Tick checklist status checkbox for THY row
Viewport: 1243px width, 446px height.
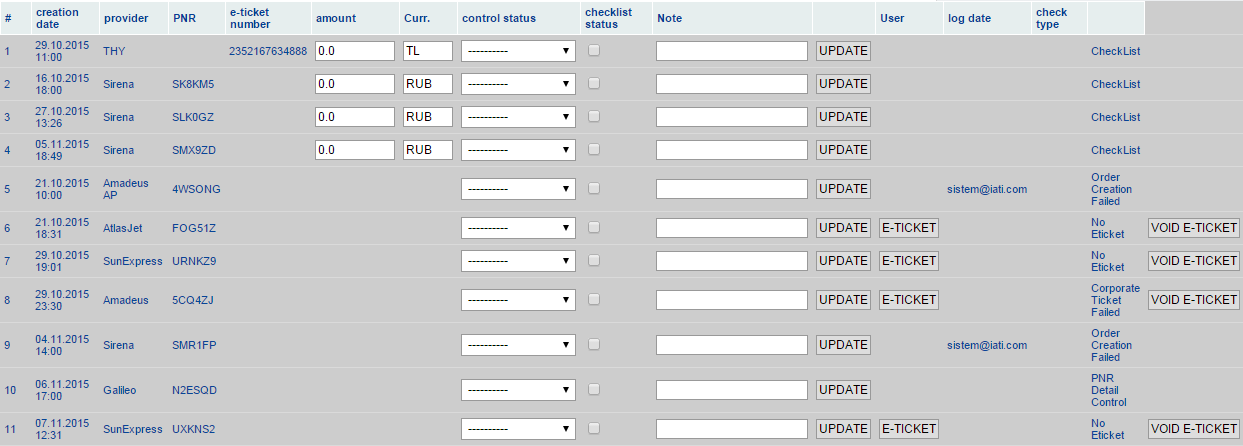point(594,50)
